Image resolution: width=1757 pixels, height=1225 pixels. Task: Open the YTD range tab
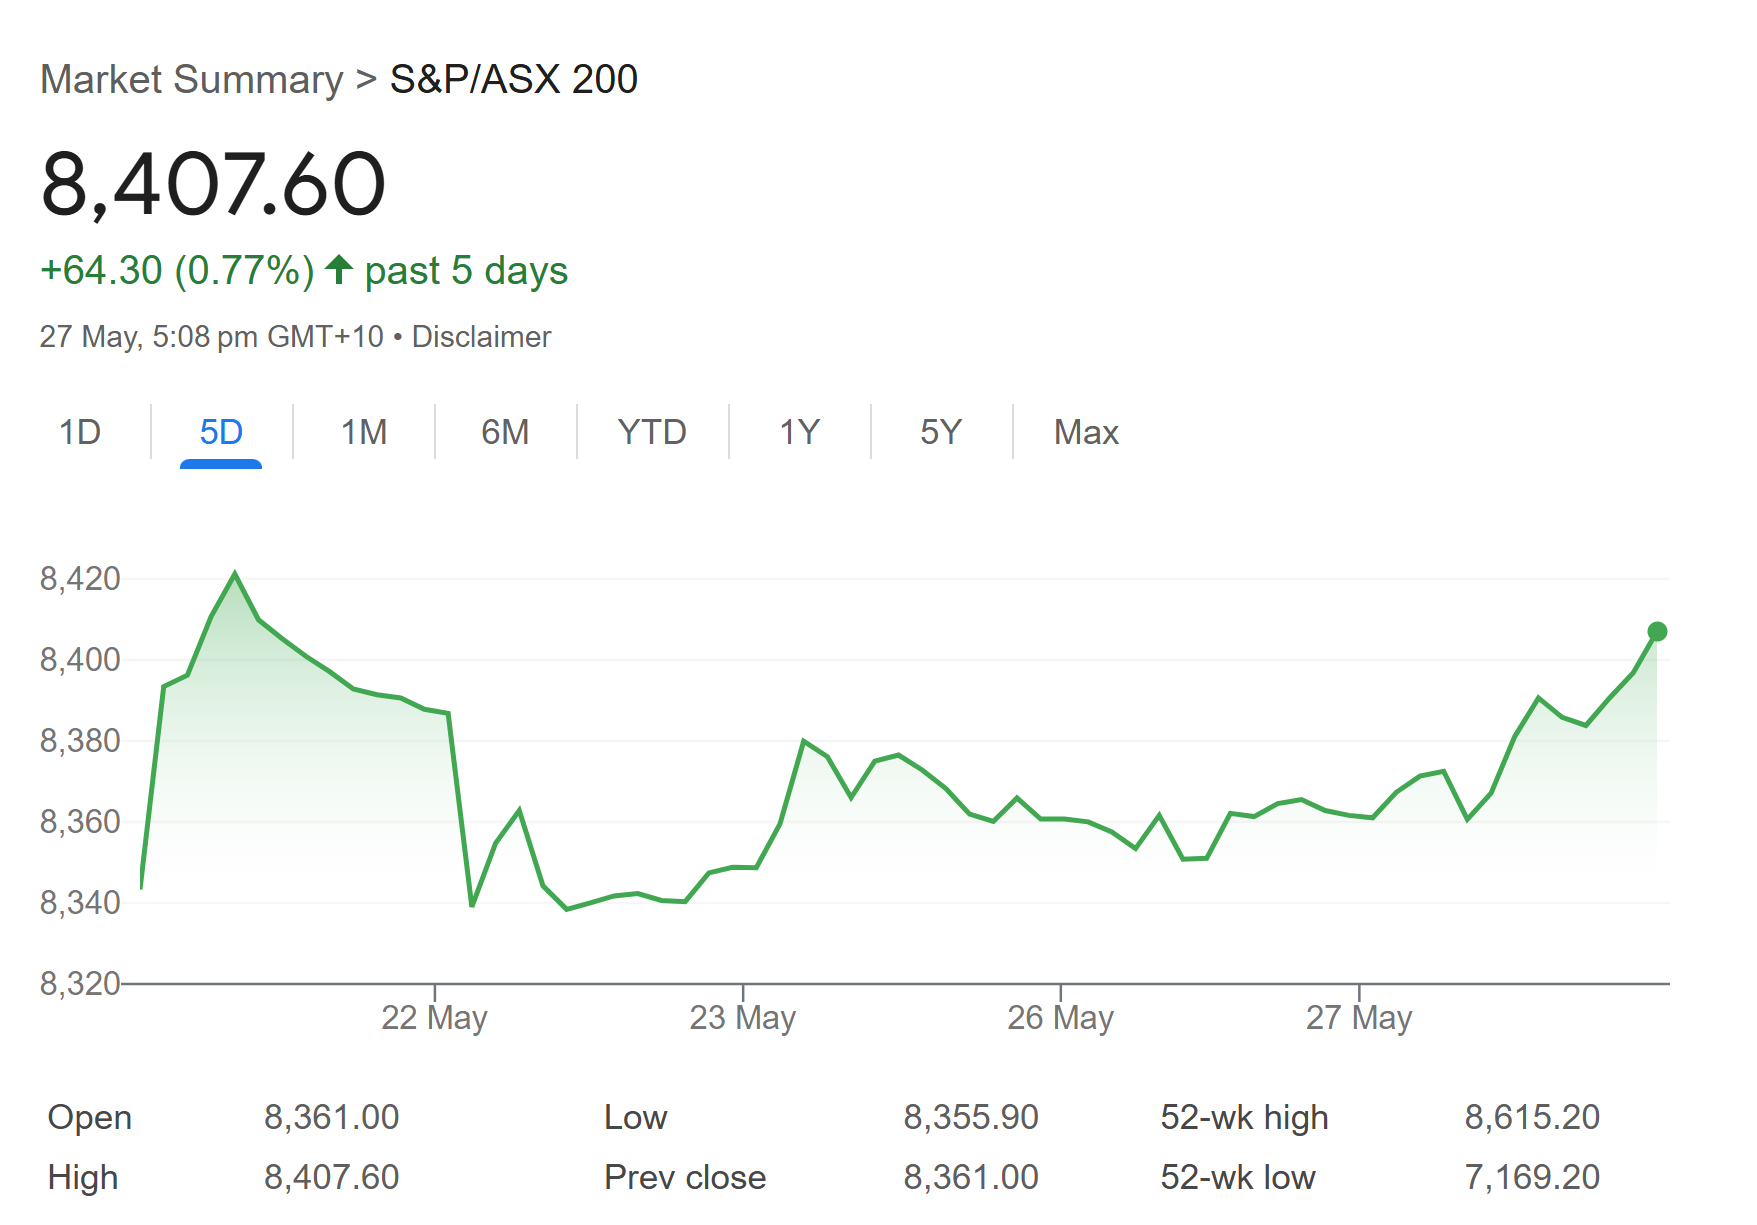point(652,432)
